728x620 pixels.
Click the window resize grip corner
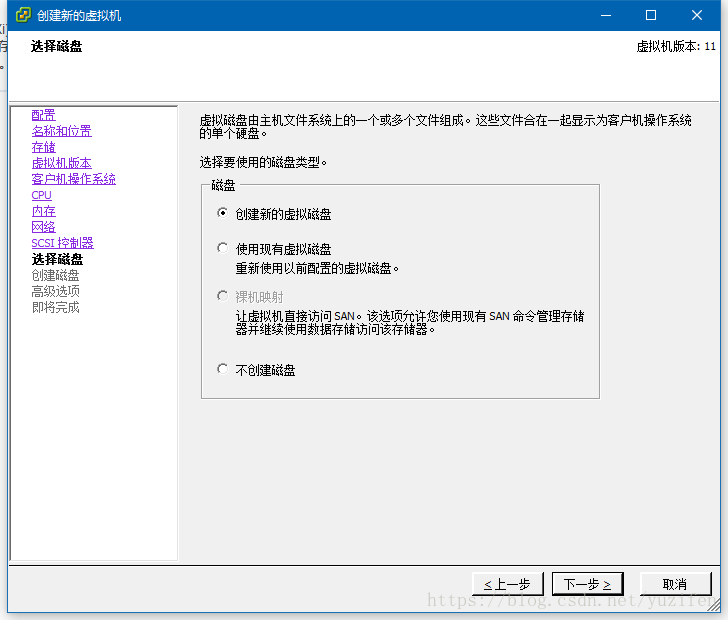714,606
